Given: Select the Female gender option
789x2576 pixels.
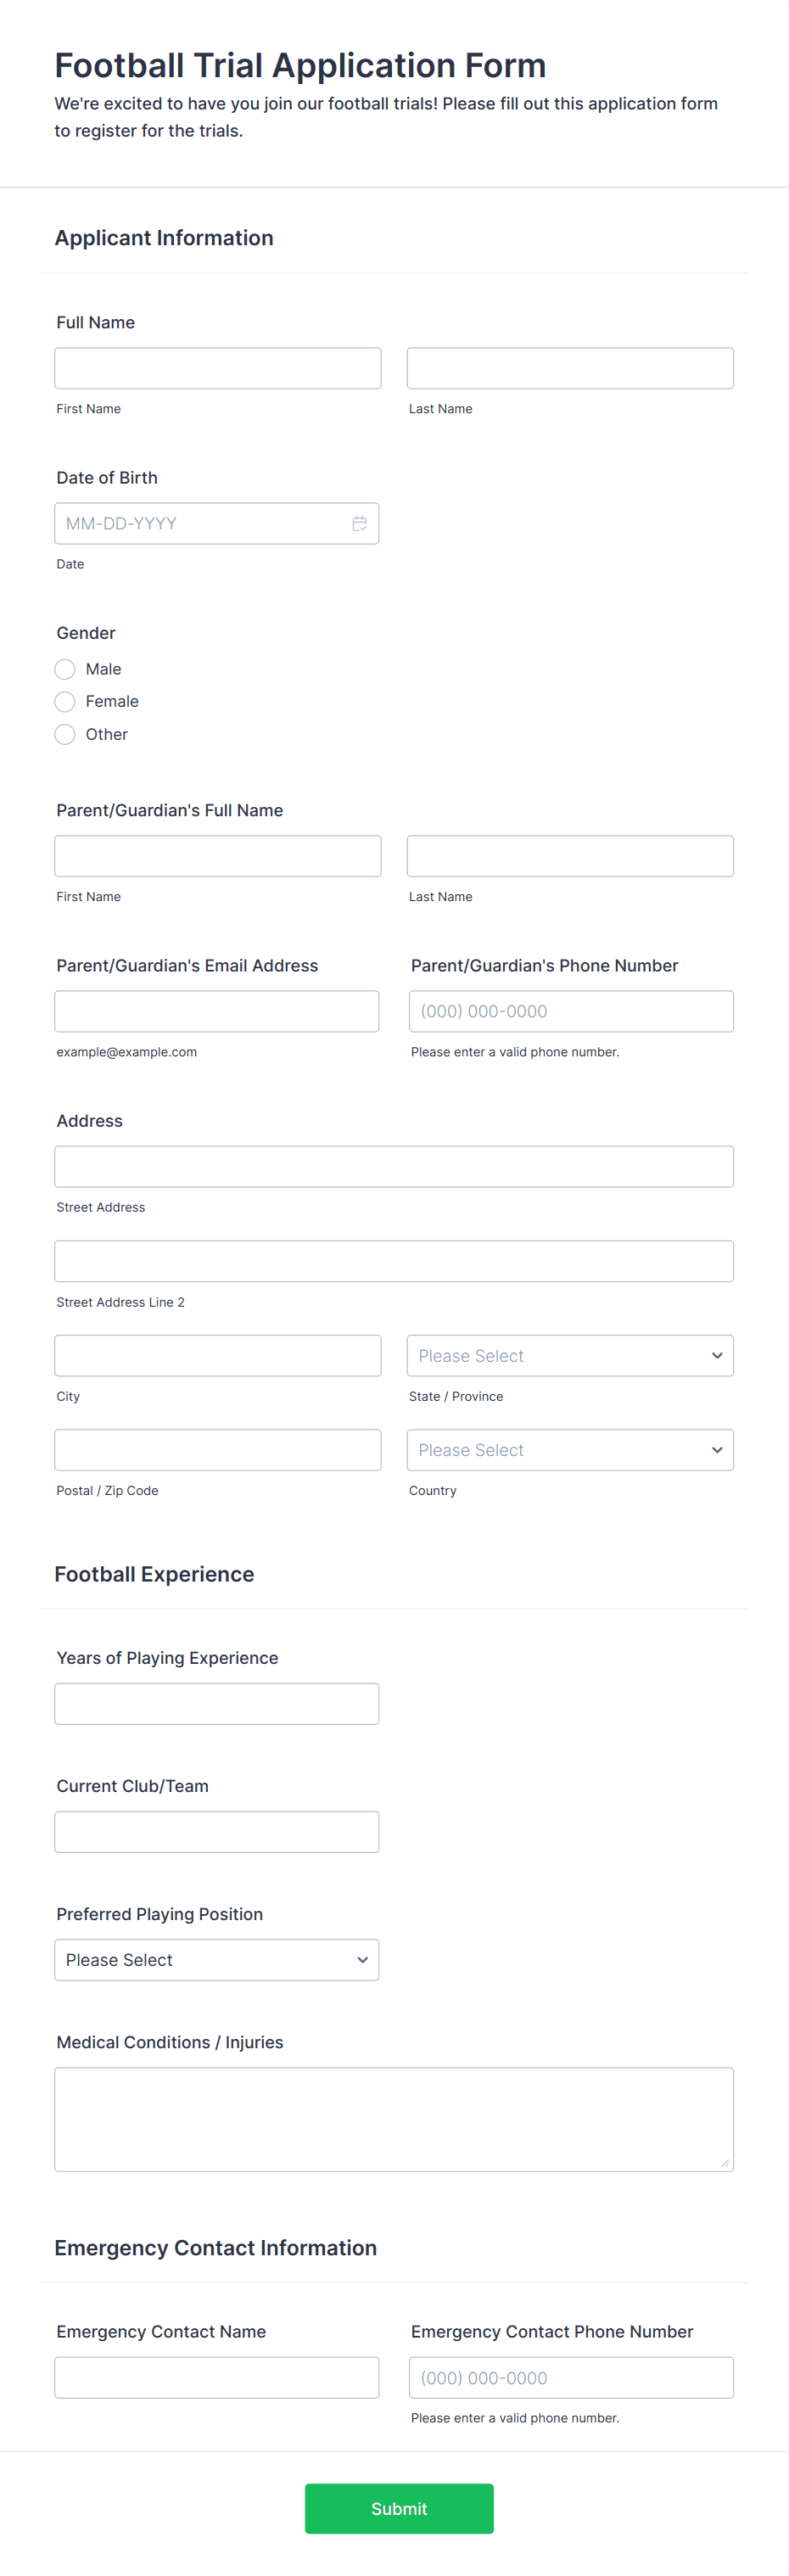Looking at the screenshot, I should pos(64,701).
